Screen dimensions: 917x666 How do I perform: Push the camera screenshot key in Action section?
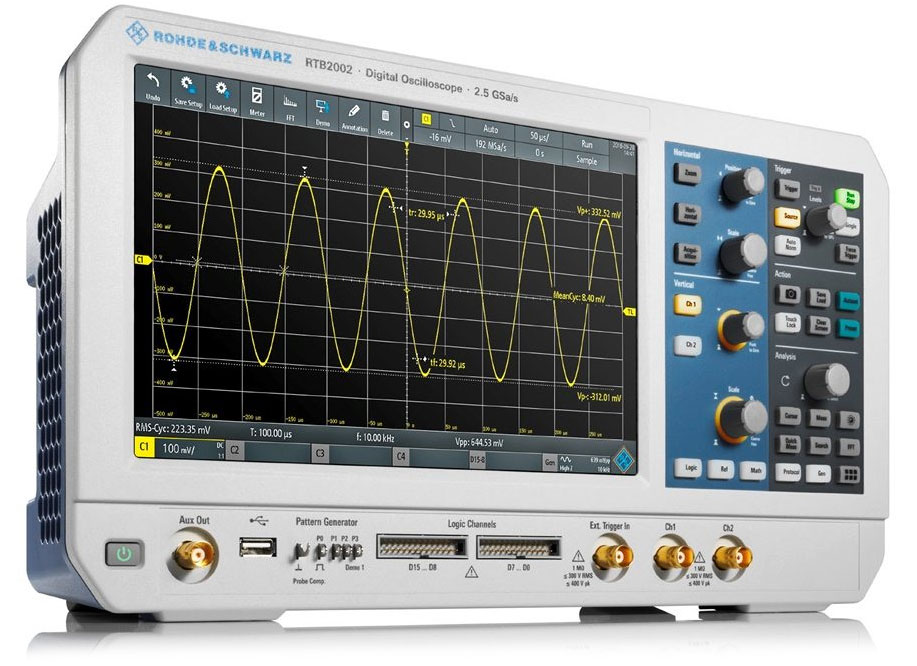click(x=788, y=294)
